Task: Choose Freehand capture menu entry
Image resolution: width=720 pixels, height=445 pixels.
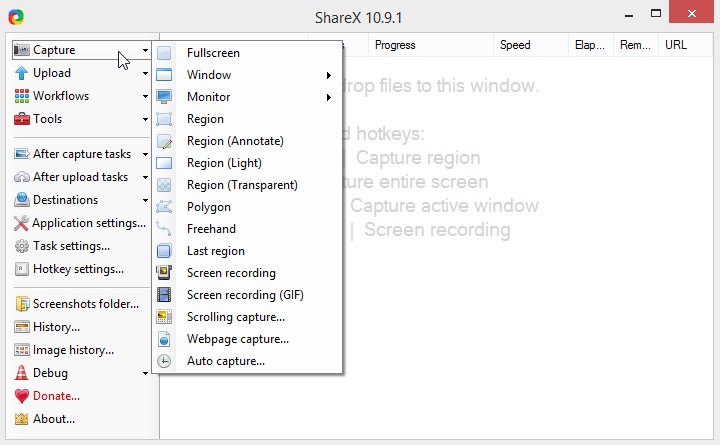Action: (247, 229)
